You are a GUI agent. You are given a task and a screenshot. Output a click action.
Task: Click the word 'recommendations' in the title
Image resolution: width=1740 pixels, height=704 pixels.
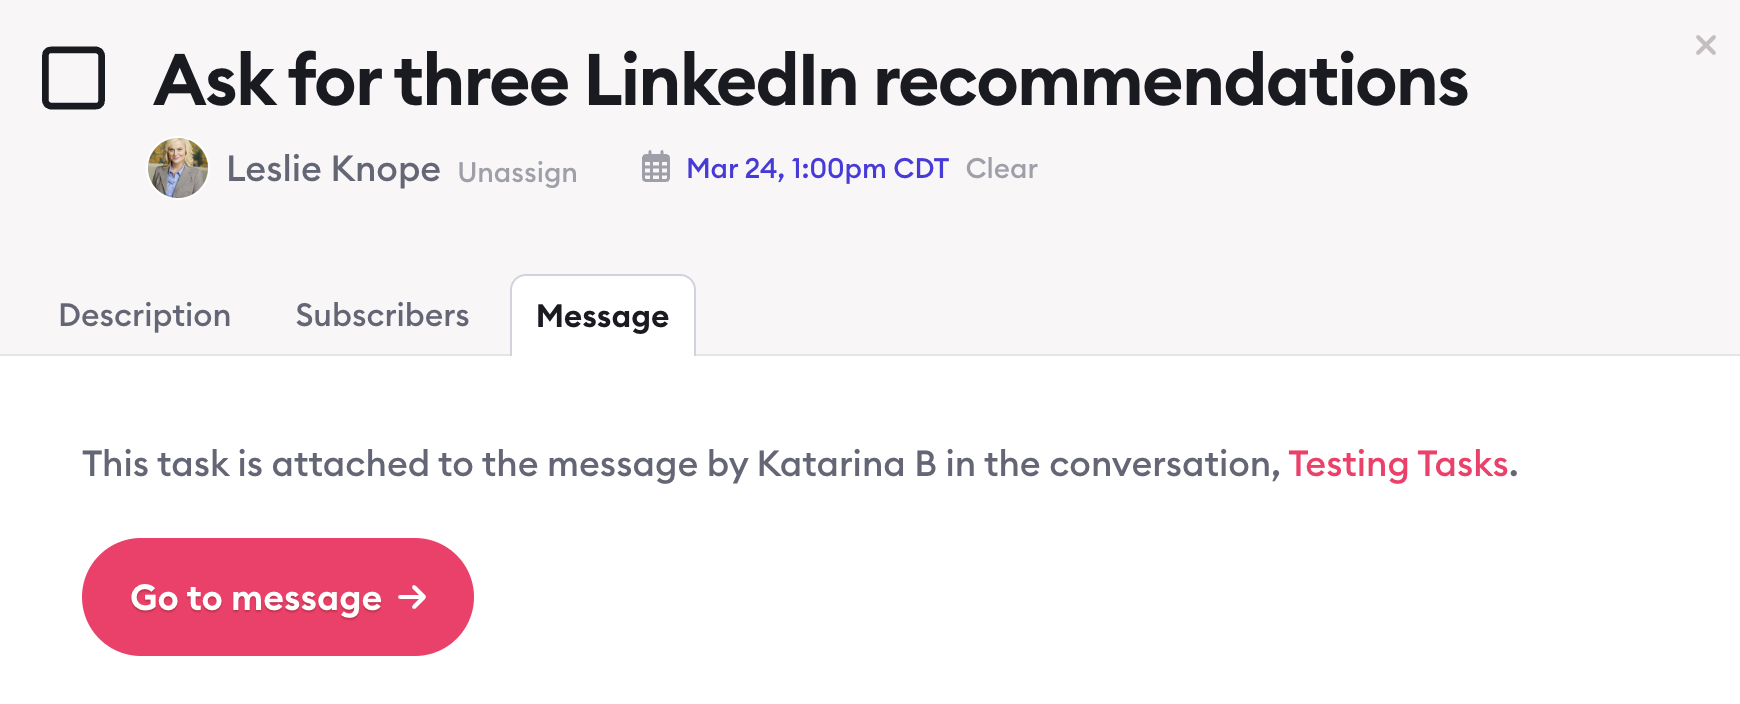point(1171,80)
